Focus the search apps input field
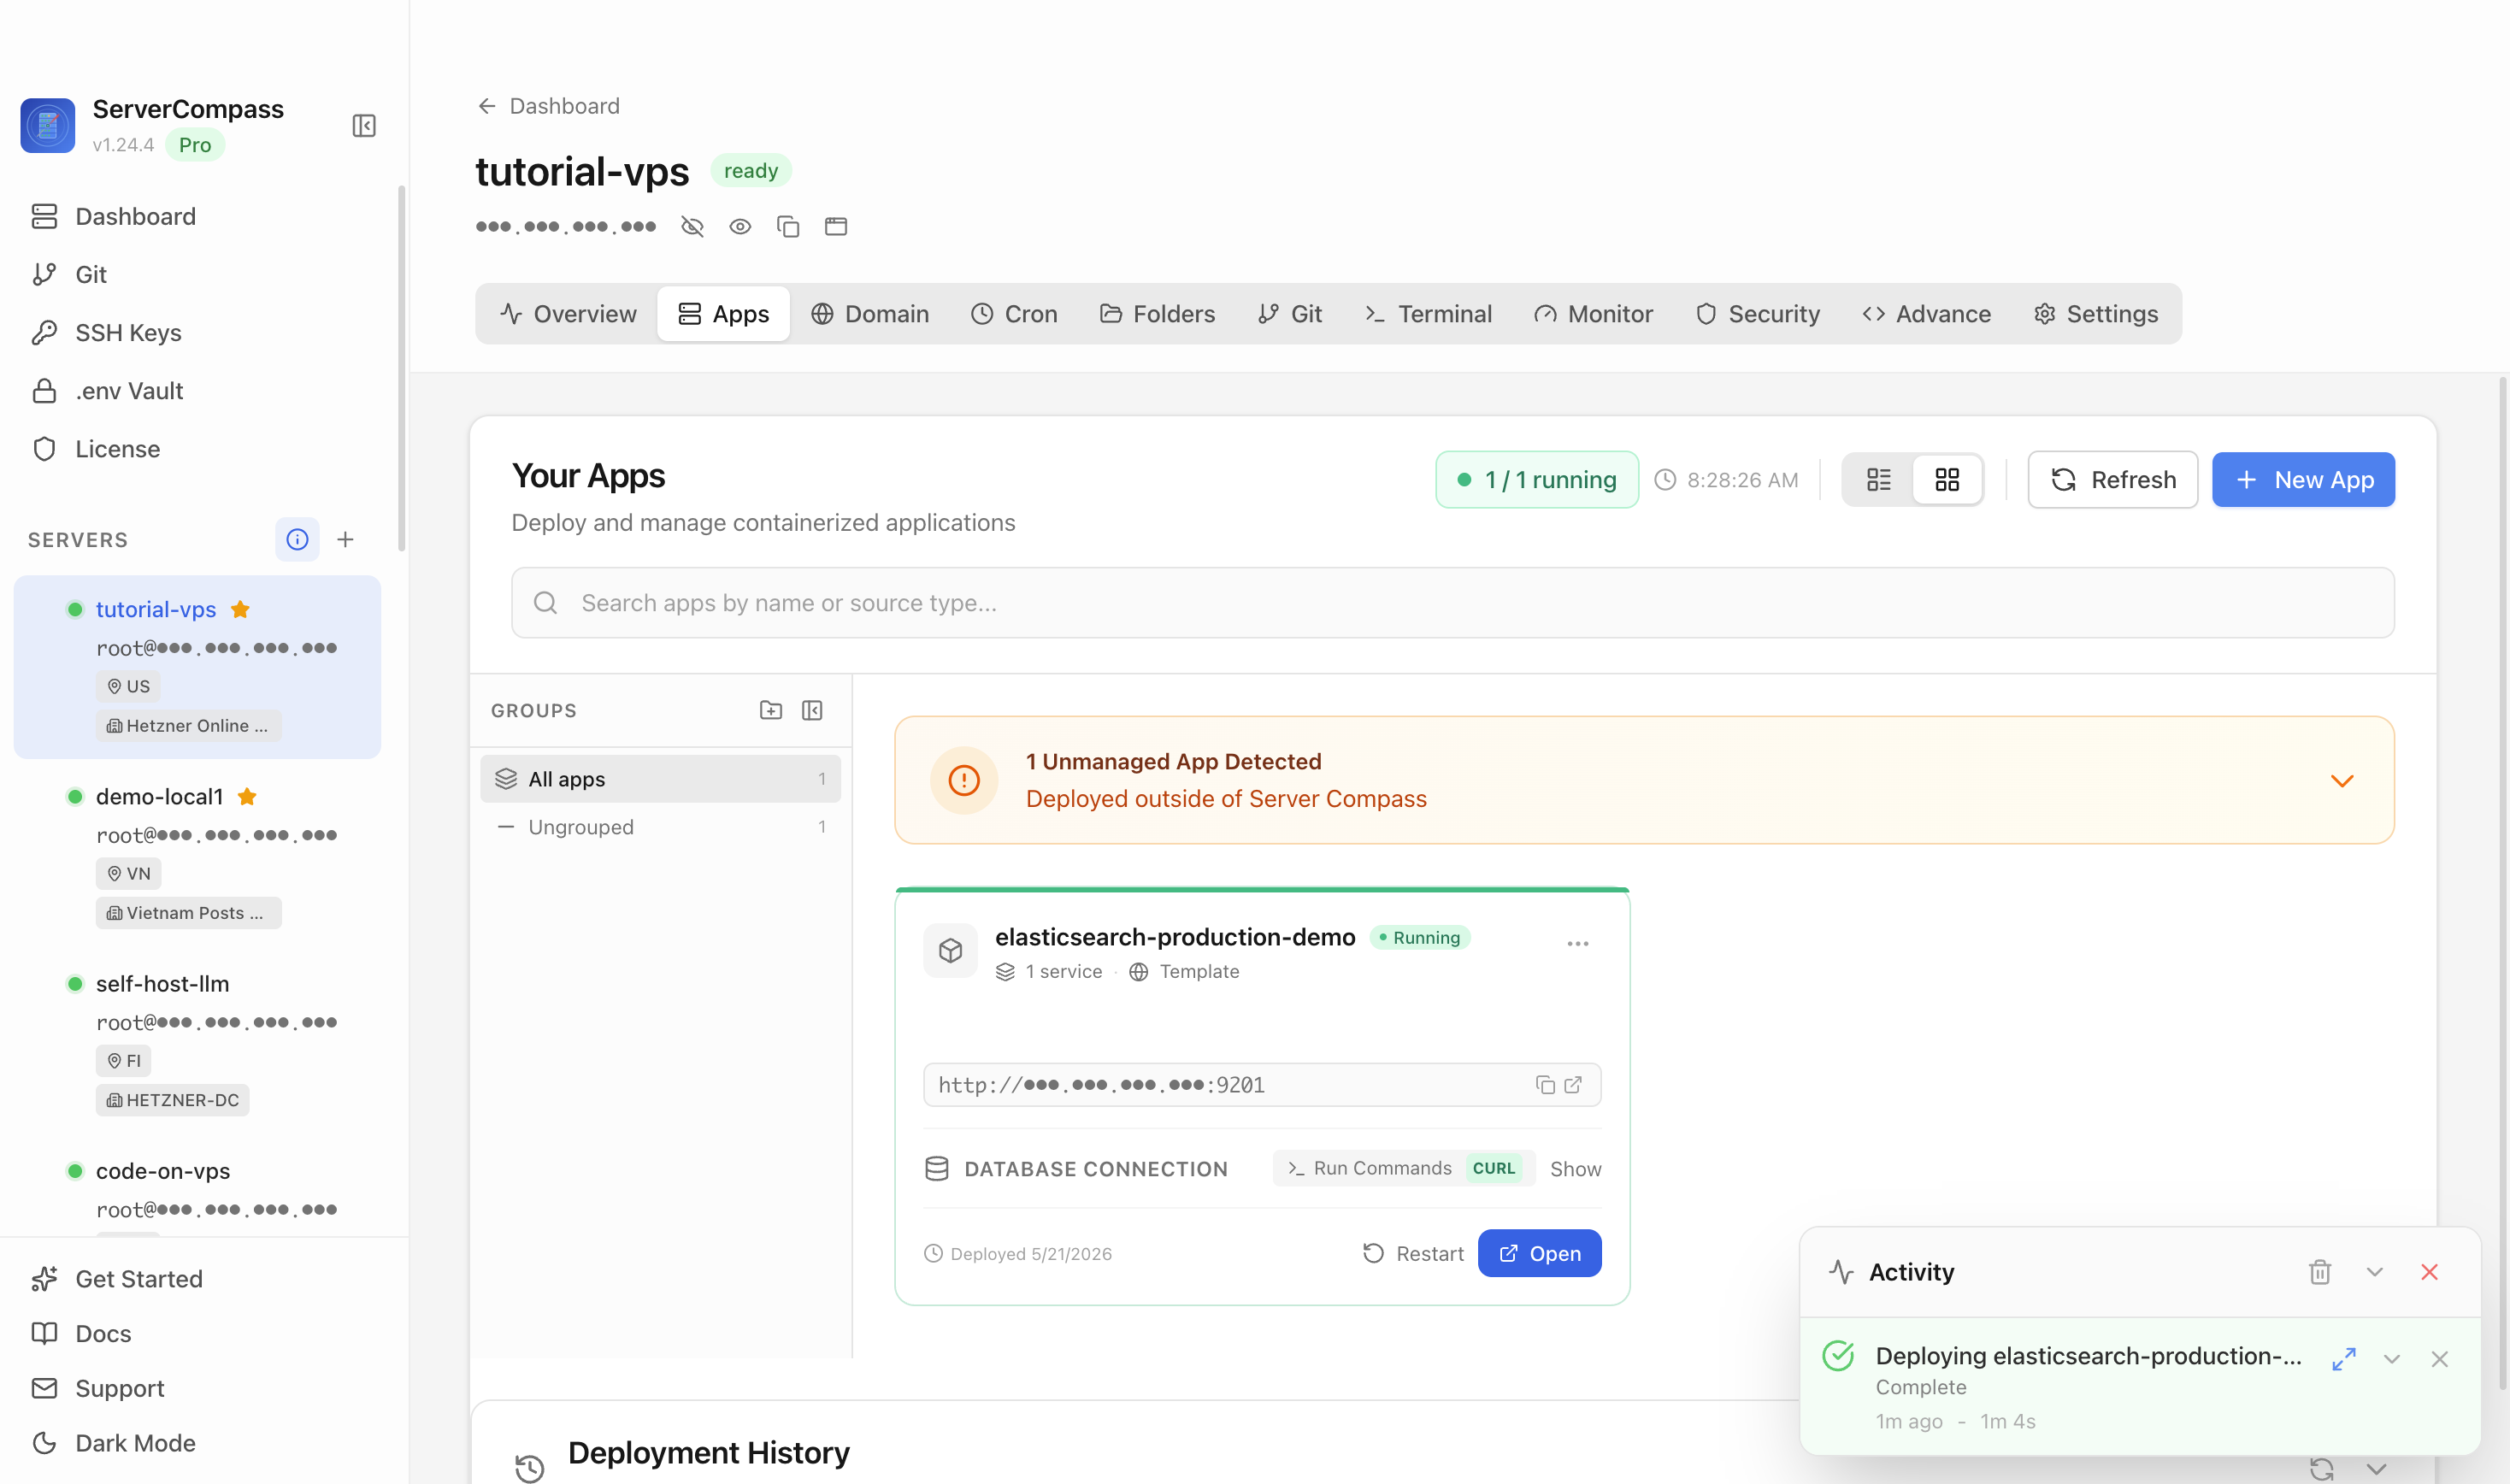This screenshot has width=2510, height=1484. pyautogui.click(x=1452, y=603)
